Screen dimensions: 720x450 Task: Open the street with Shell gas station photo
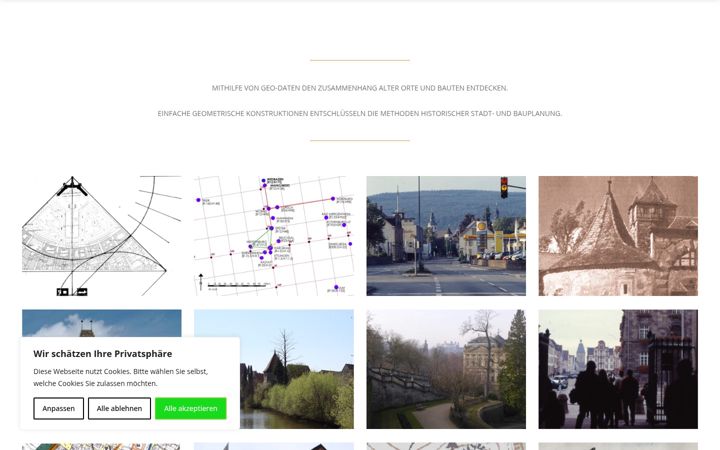click(x=446, y=236)
